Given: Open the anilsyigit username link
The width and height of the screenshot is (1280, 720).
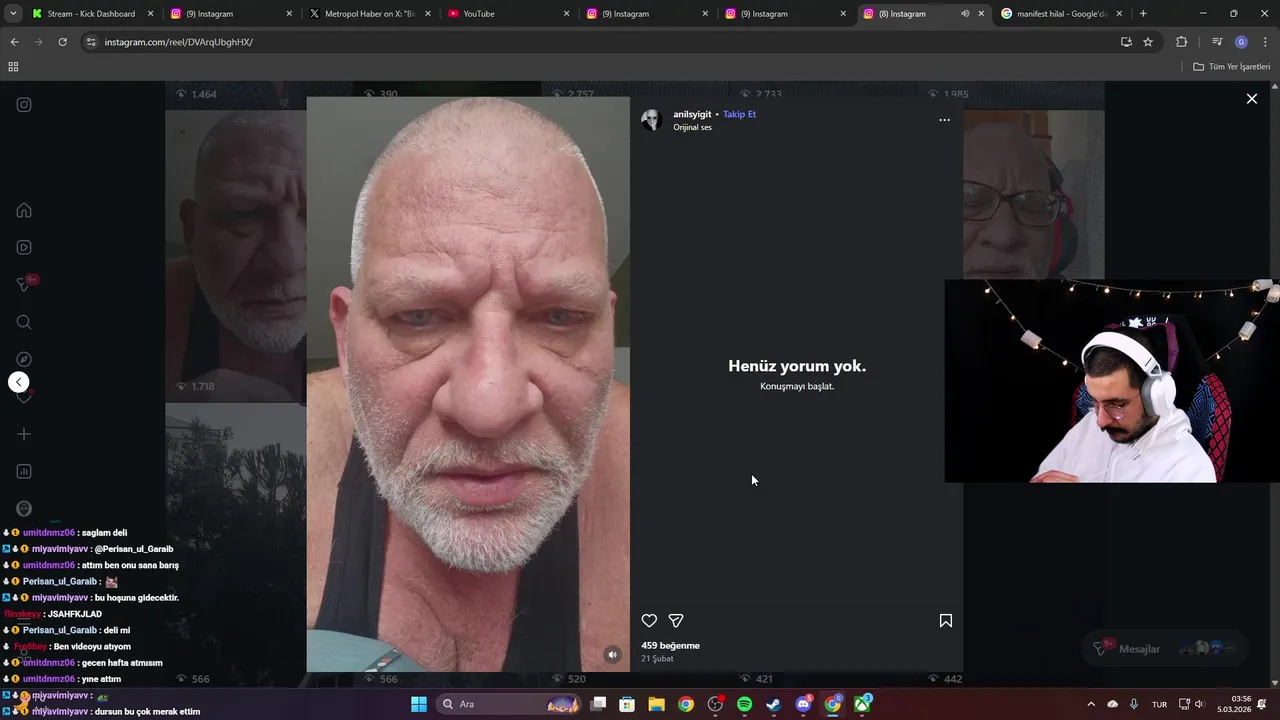Looking at the screenshot, I should pos(692,114).
